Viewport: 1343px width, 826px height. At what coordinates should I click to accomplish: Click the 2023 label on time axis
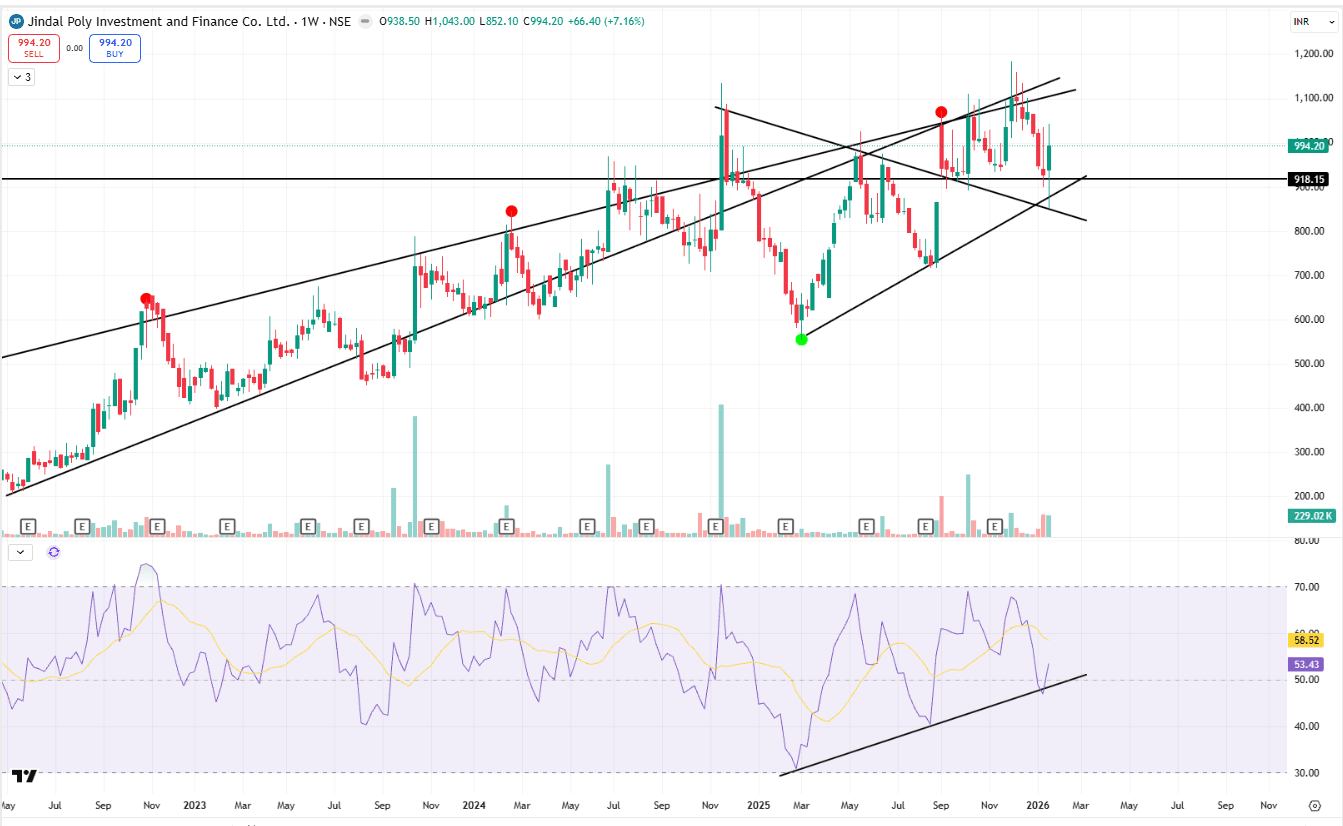point(194,805)
